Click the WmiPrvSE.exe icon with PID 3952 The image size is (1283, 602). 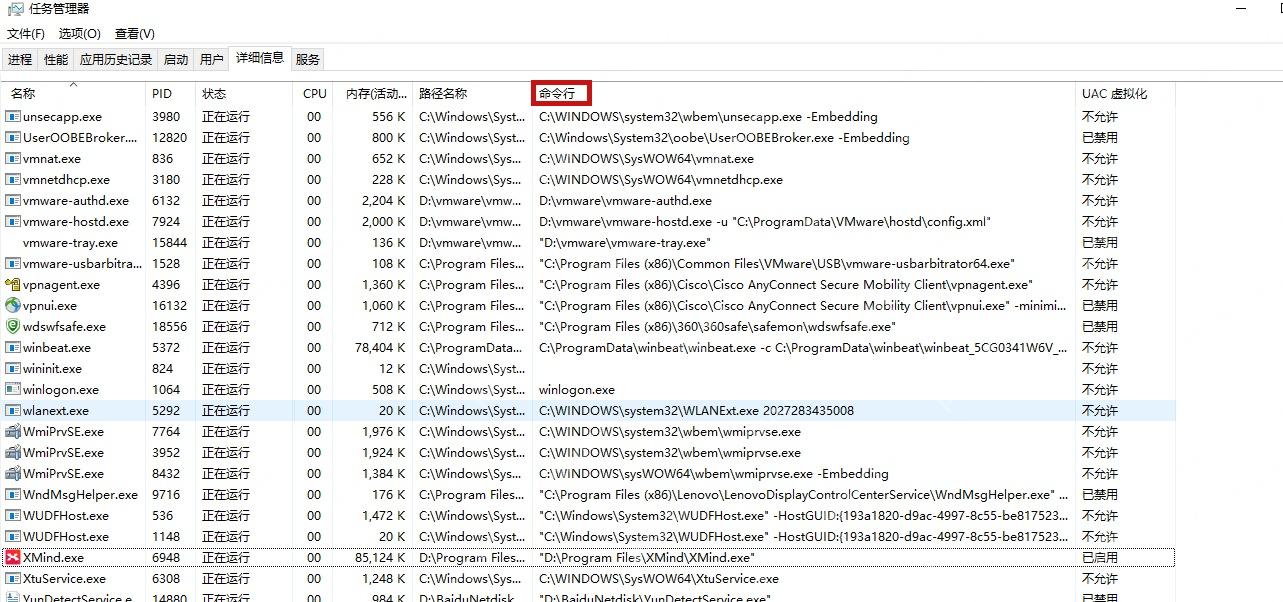(13, 453)
